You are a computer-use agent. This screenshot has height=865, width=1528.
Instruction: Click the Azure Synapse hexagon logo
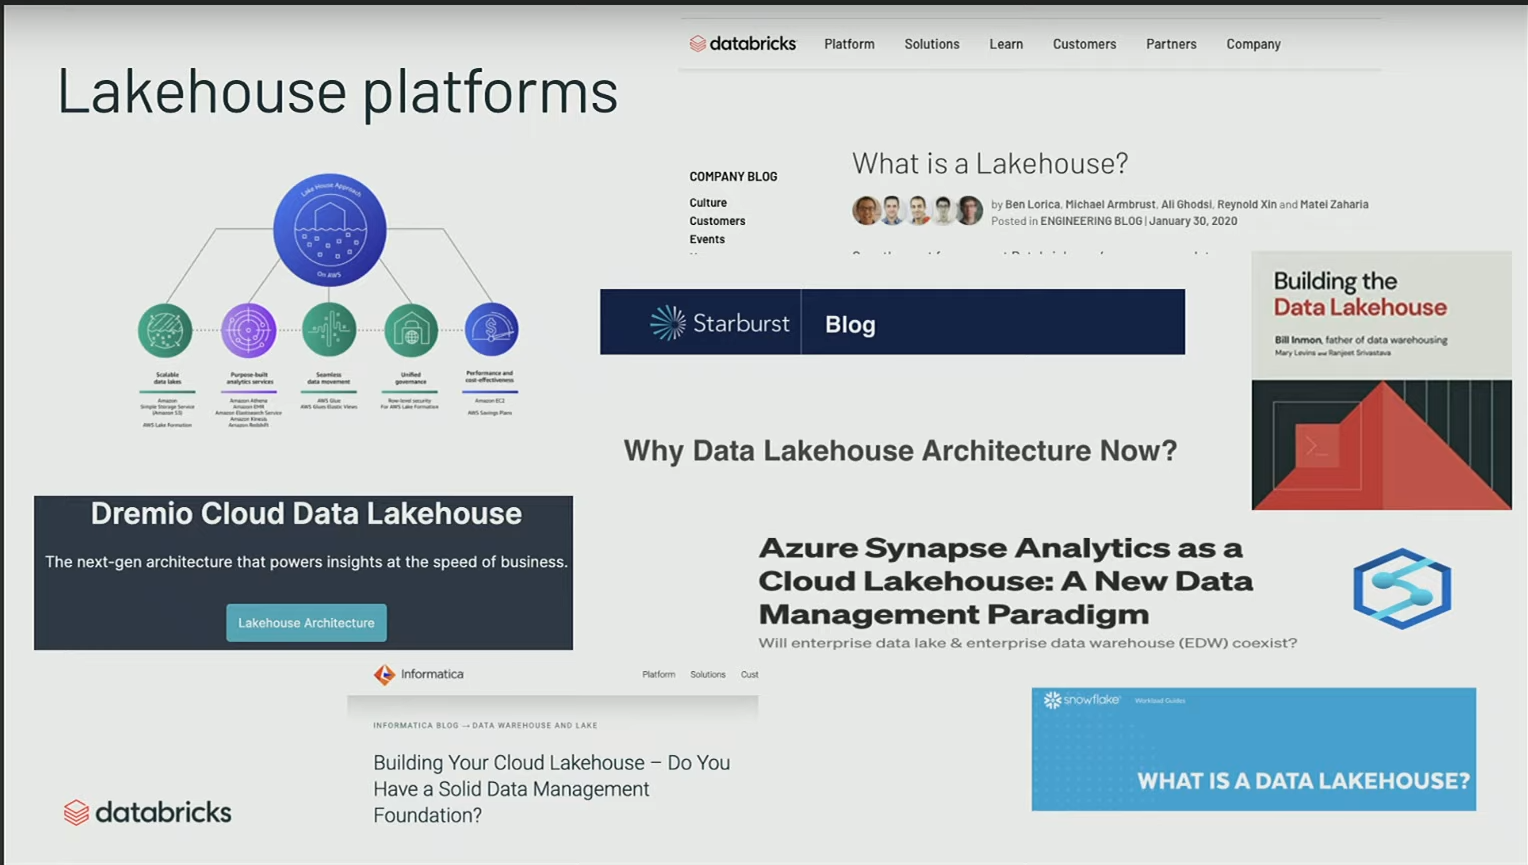(x=1402, y=588)
